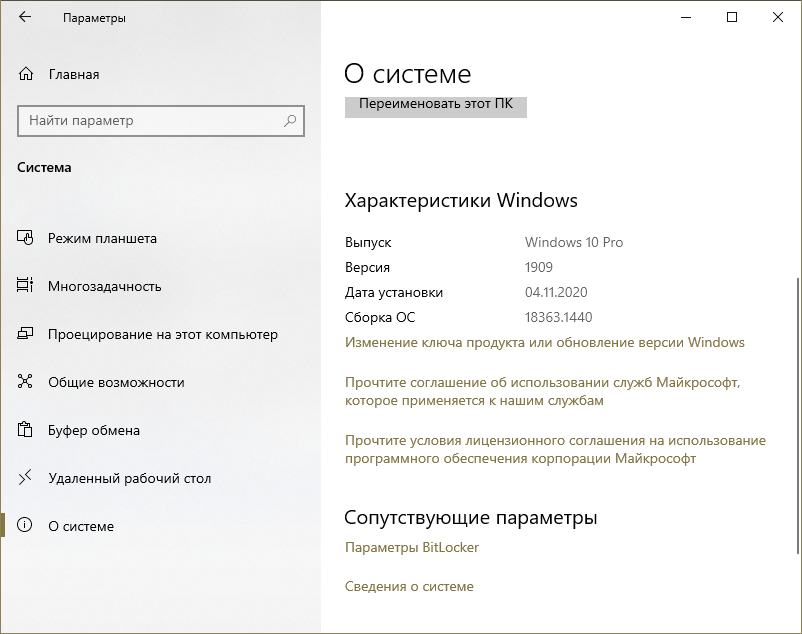Go to Буфер обмена section
Screen dimensions: 802x634
pos(94,430)
